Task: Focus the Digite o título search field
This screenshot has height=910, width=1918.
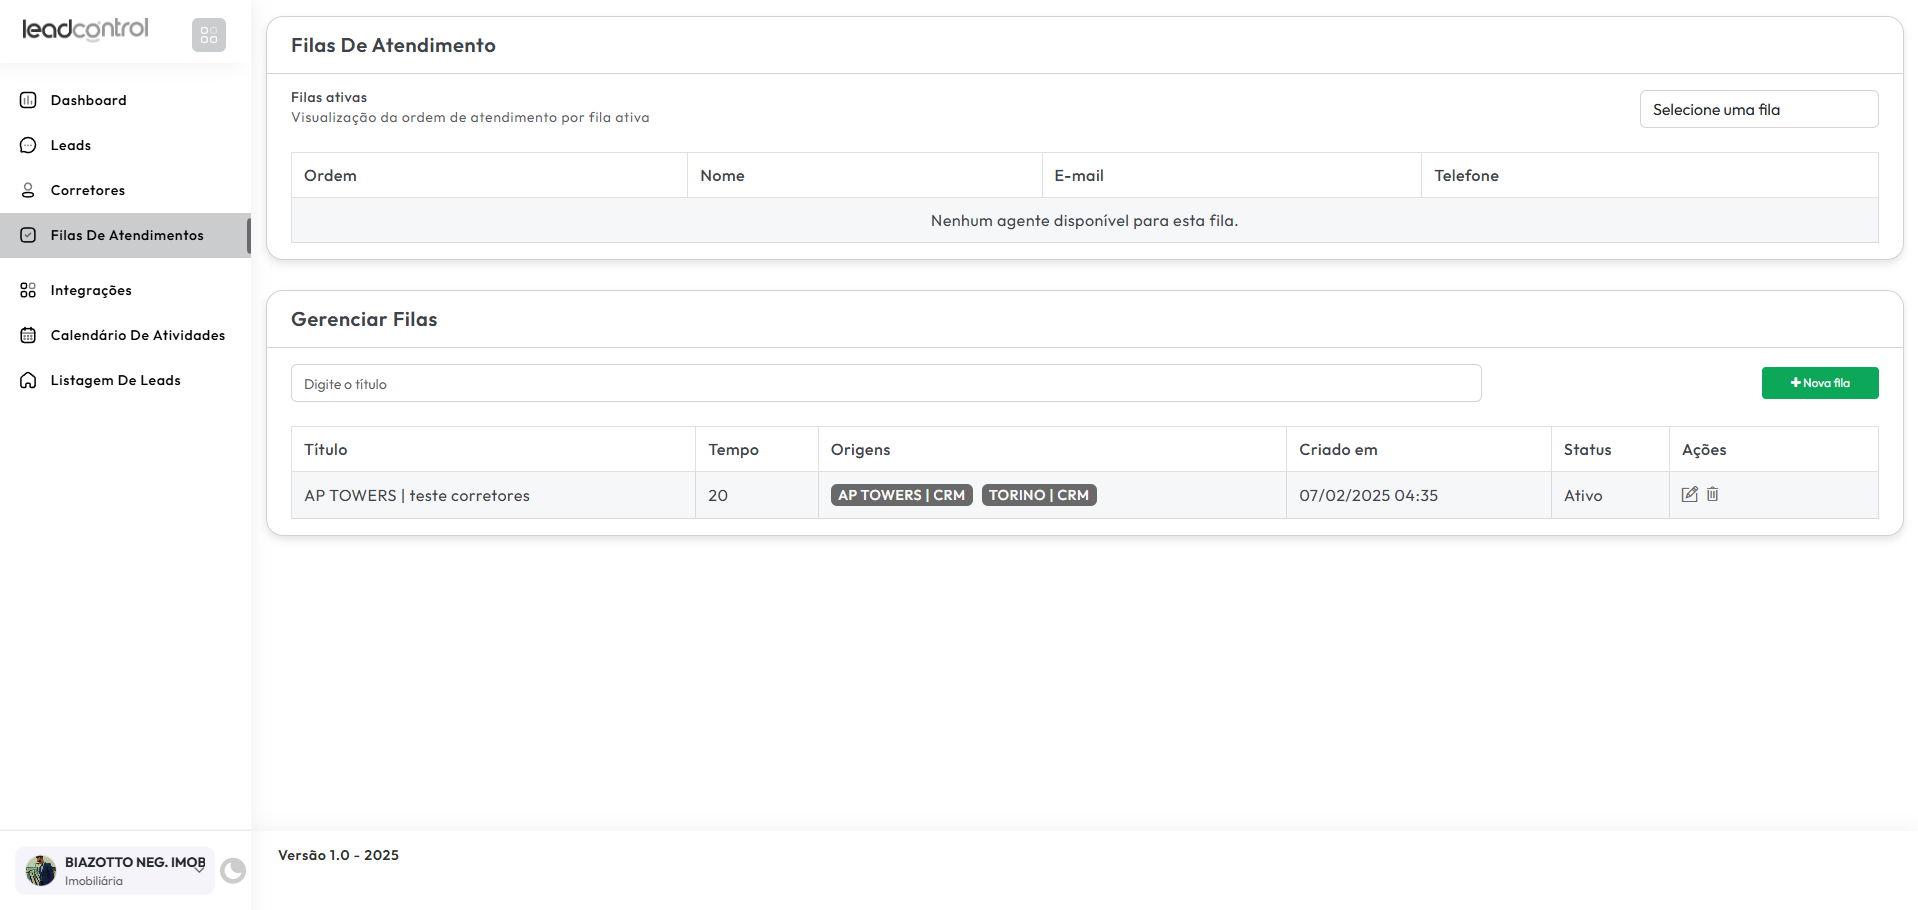Action: pyautogui.click(x=886, y=383)
